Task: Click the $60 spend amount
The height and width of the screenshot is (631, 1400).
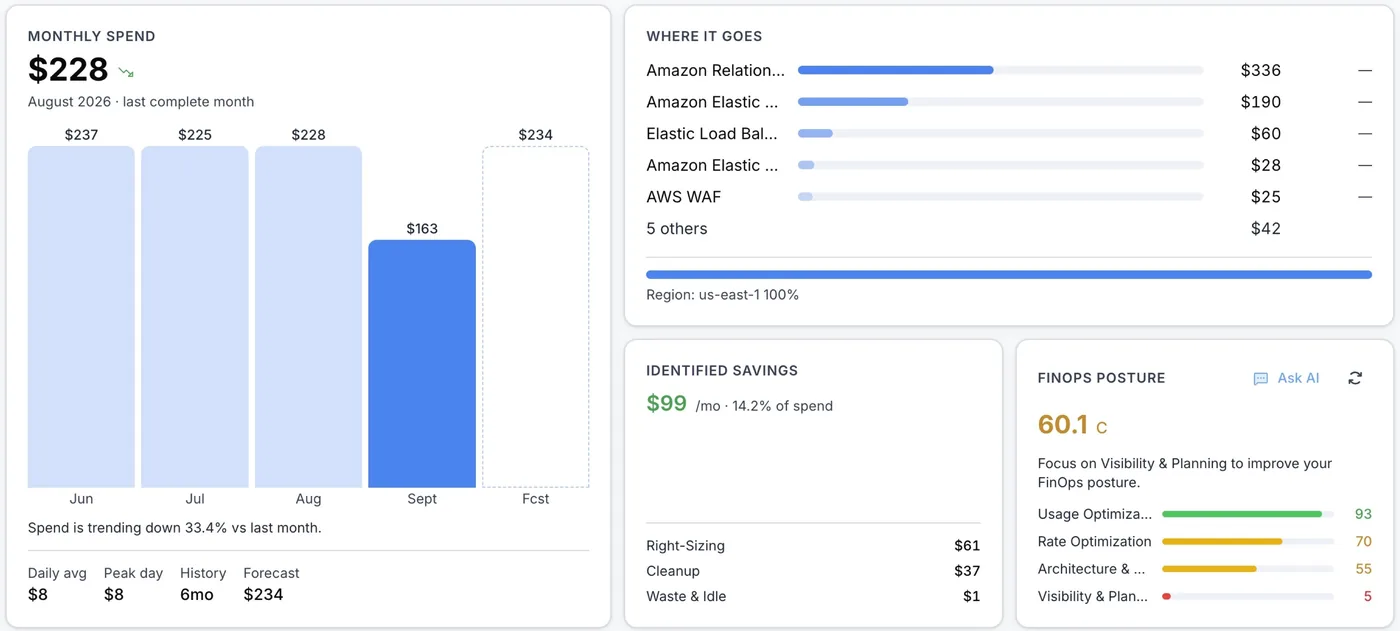Action: (1265, 133)
